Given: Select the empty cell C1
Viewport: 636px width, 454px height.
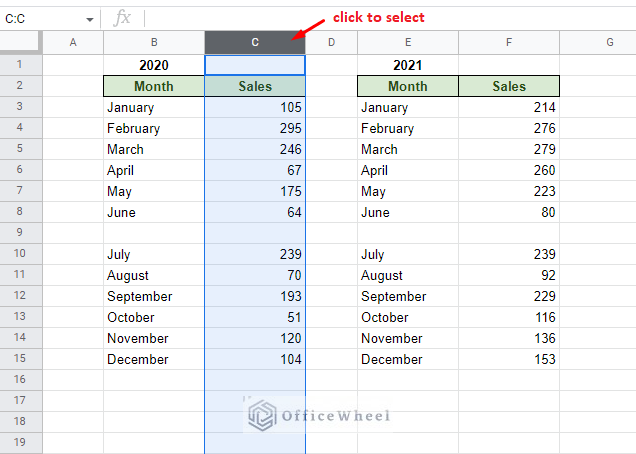Looking at the screenshot, I should [255, 65].
